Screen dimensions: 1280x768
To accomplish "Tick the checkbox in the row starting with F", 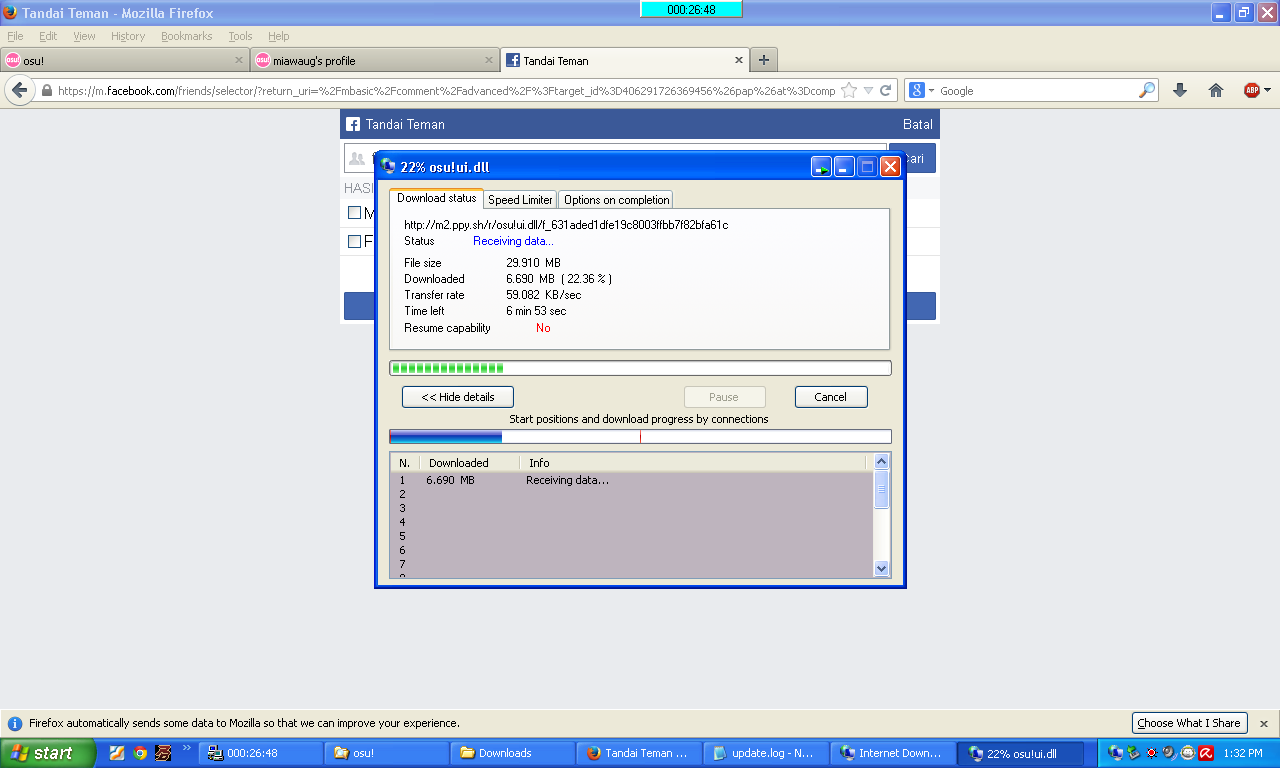I will [x=354, y=241].
